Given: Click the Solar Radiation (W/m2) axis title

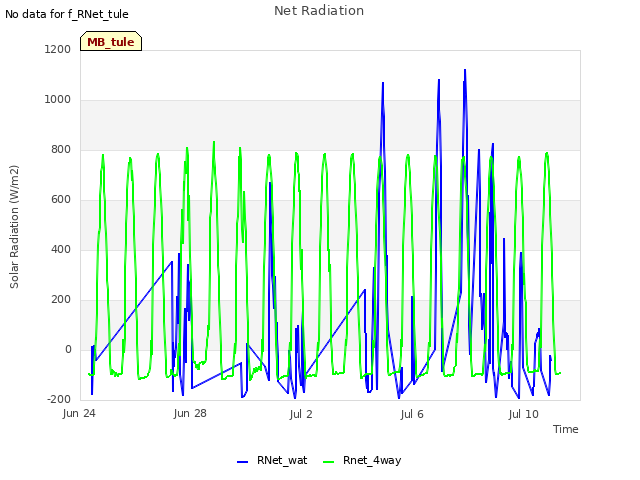Looking at the screenshot, I should [x=14, y=227].
